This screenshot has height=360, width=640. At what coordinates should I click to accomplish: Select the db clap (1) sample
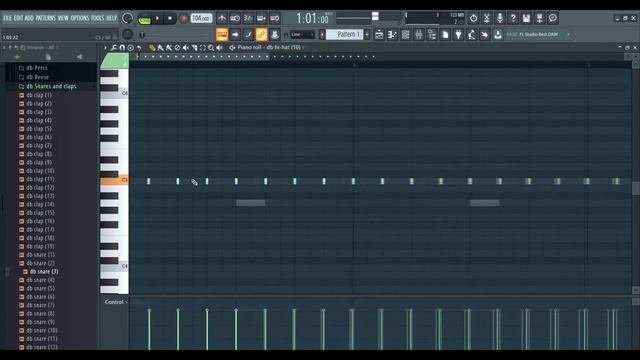click(x=36, y=95)
